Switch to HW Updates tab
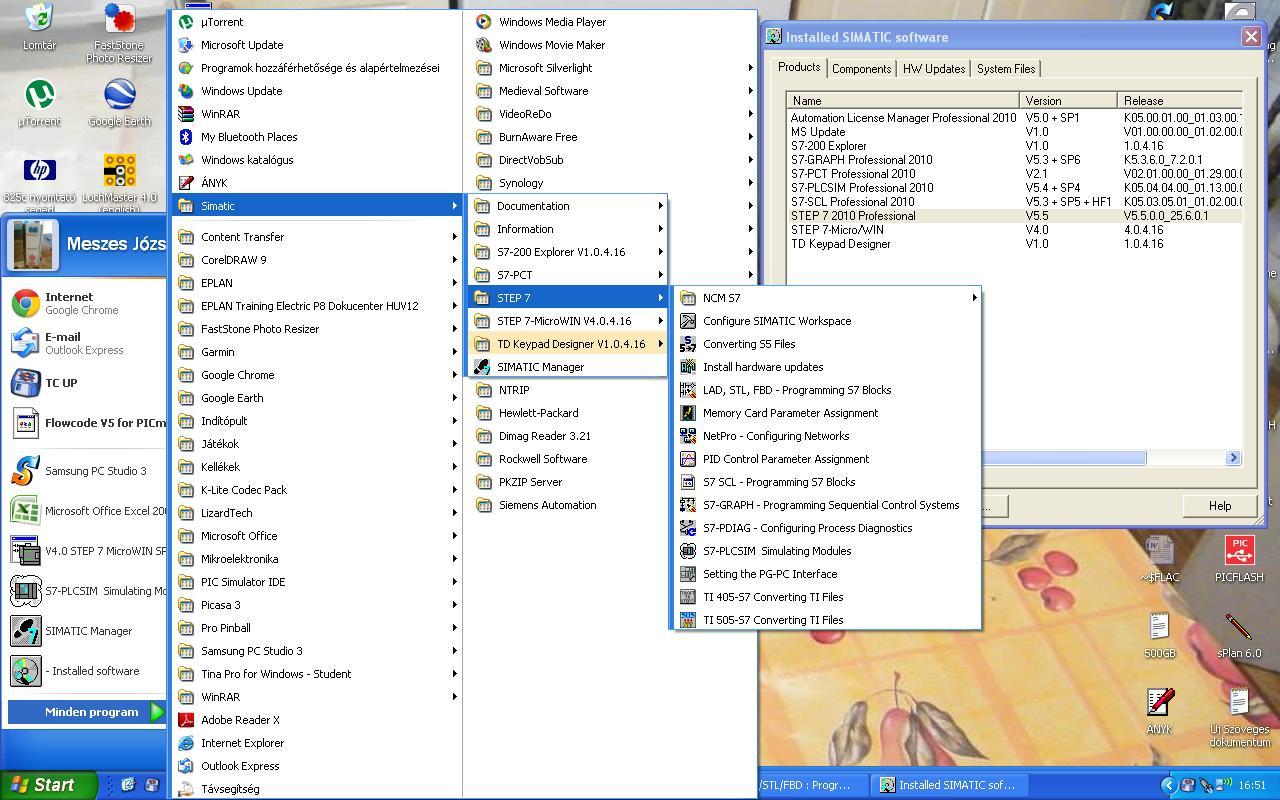Viewport: 1280px width, 800px height. point(934,69)
